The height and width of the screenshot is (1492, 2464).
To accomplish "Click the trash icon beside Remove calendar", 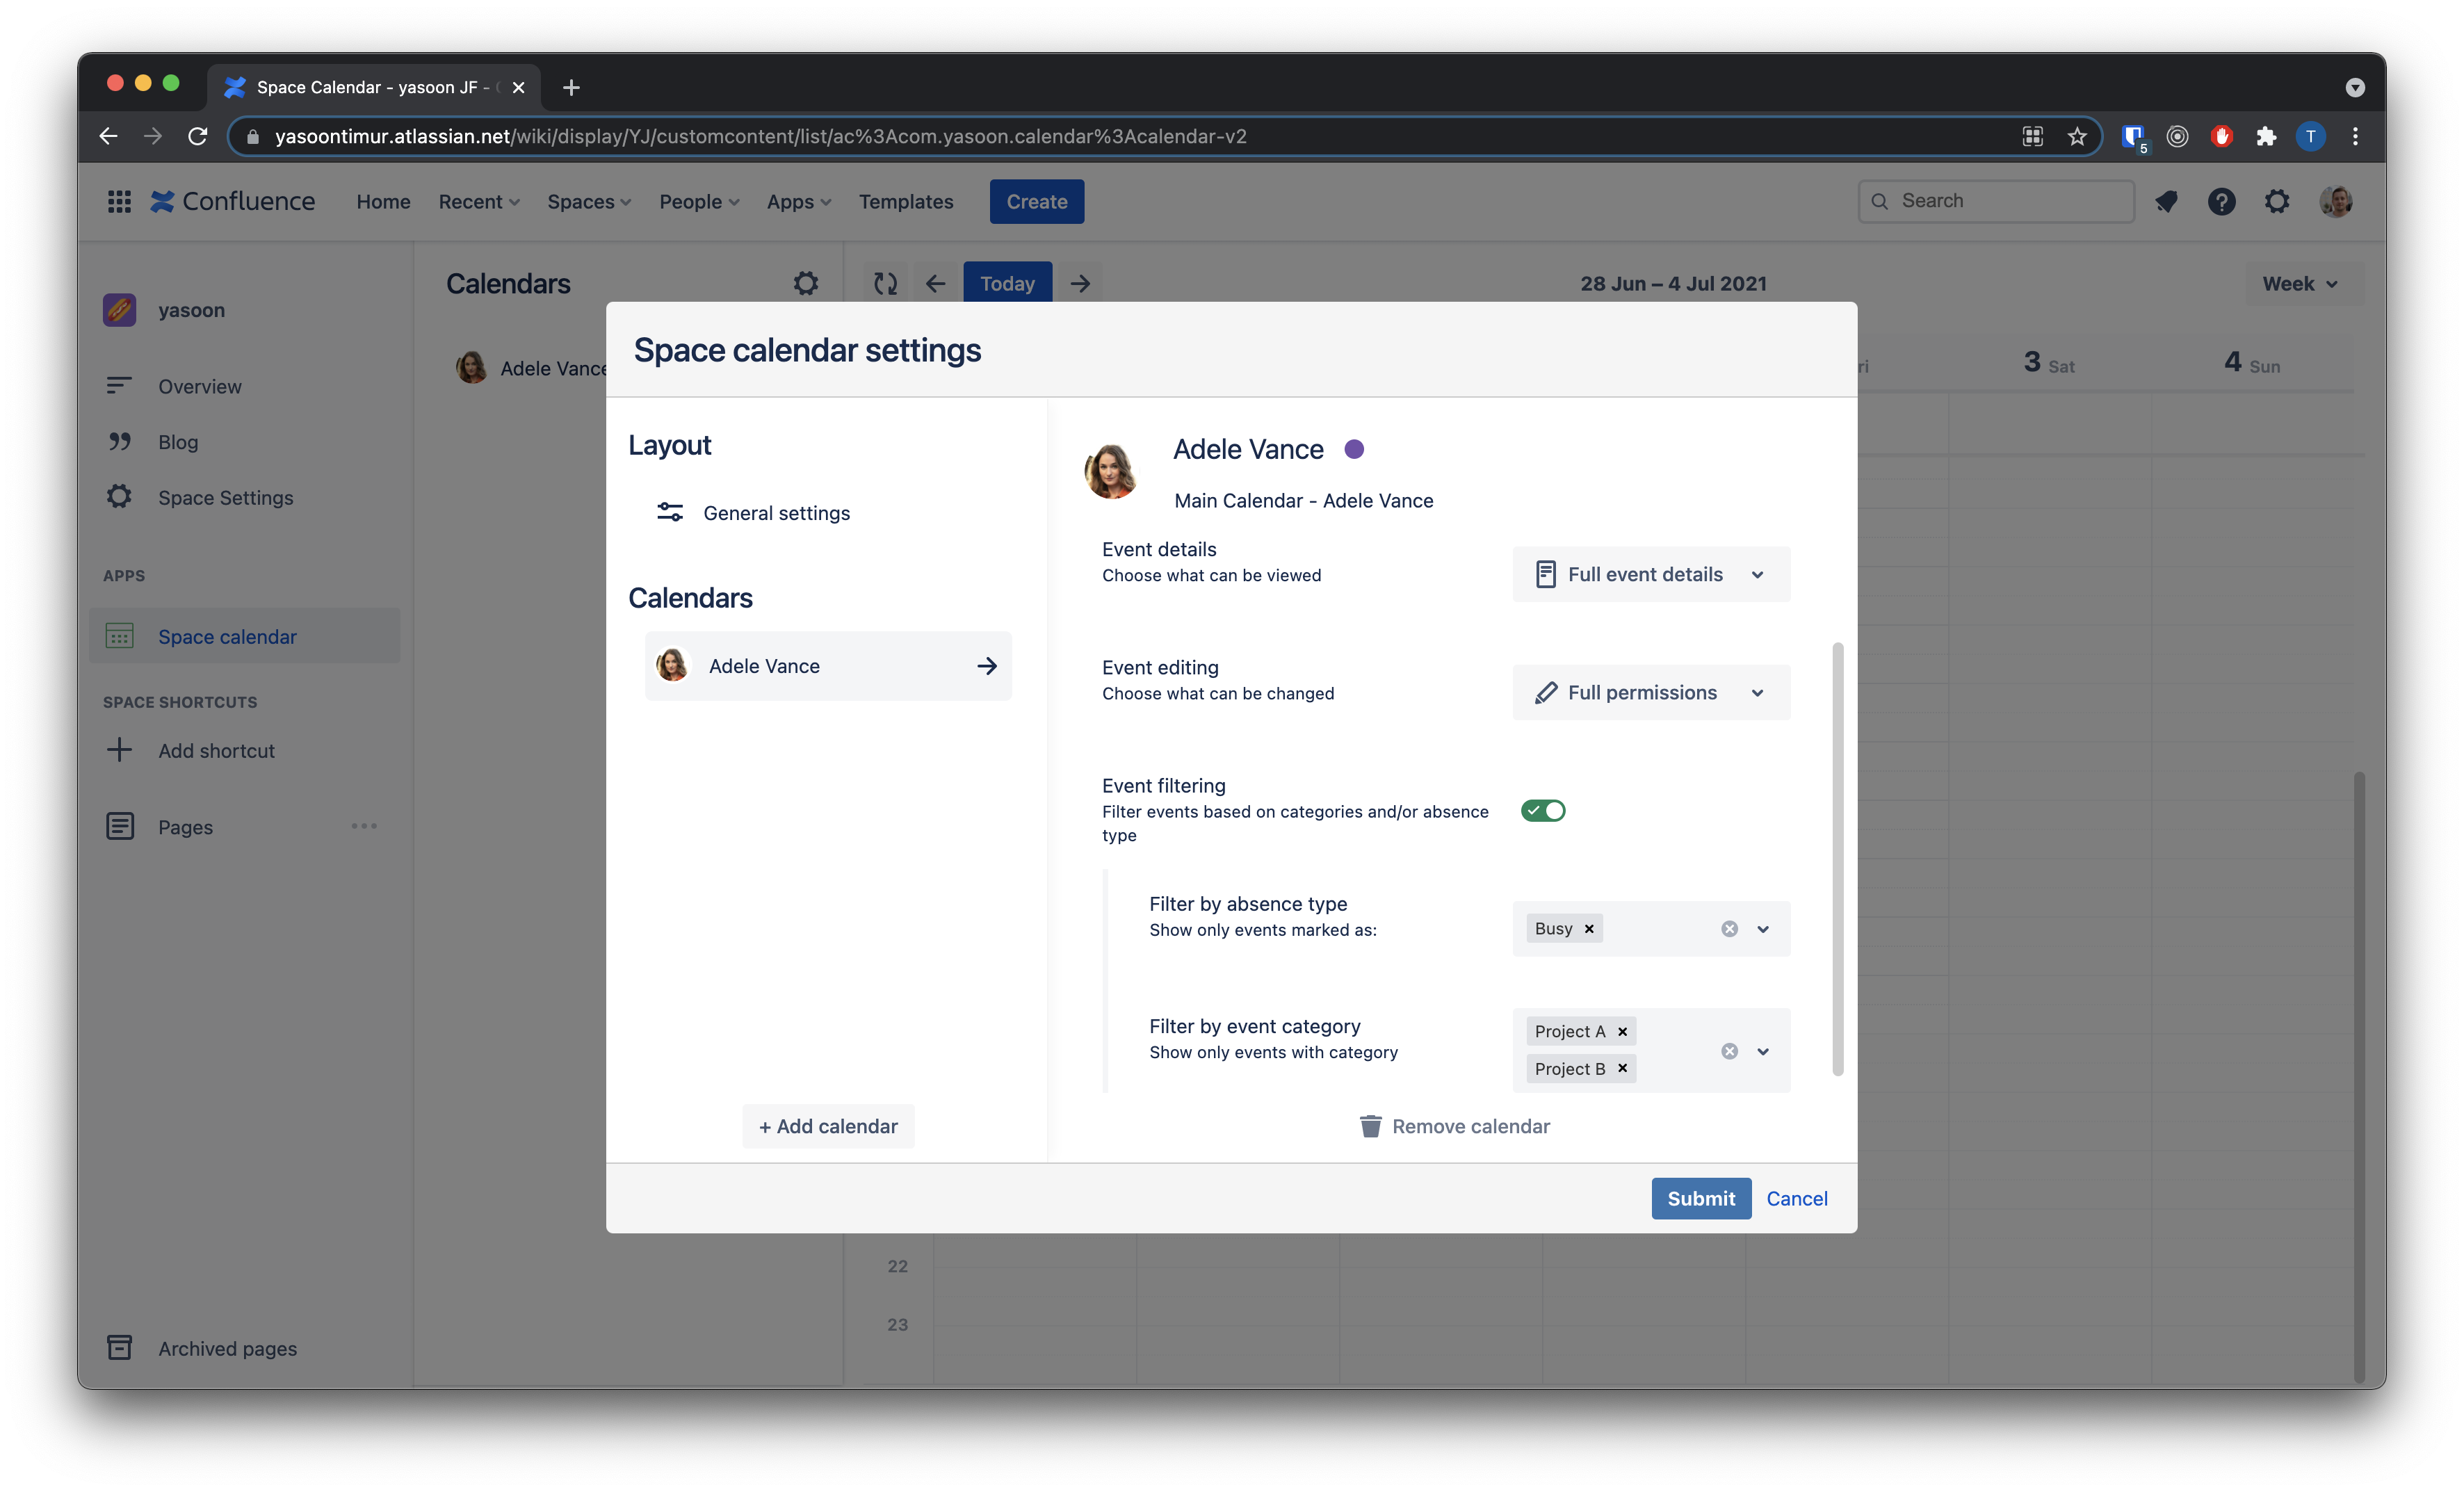I will 1370,1126.
